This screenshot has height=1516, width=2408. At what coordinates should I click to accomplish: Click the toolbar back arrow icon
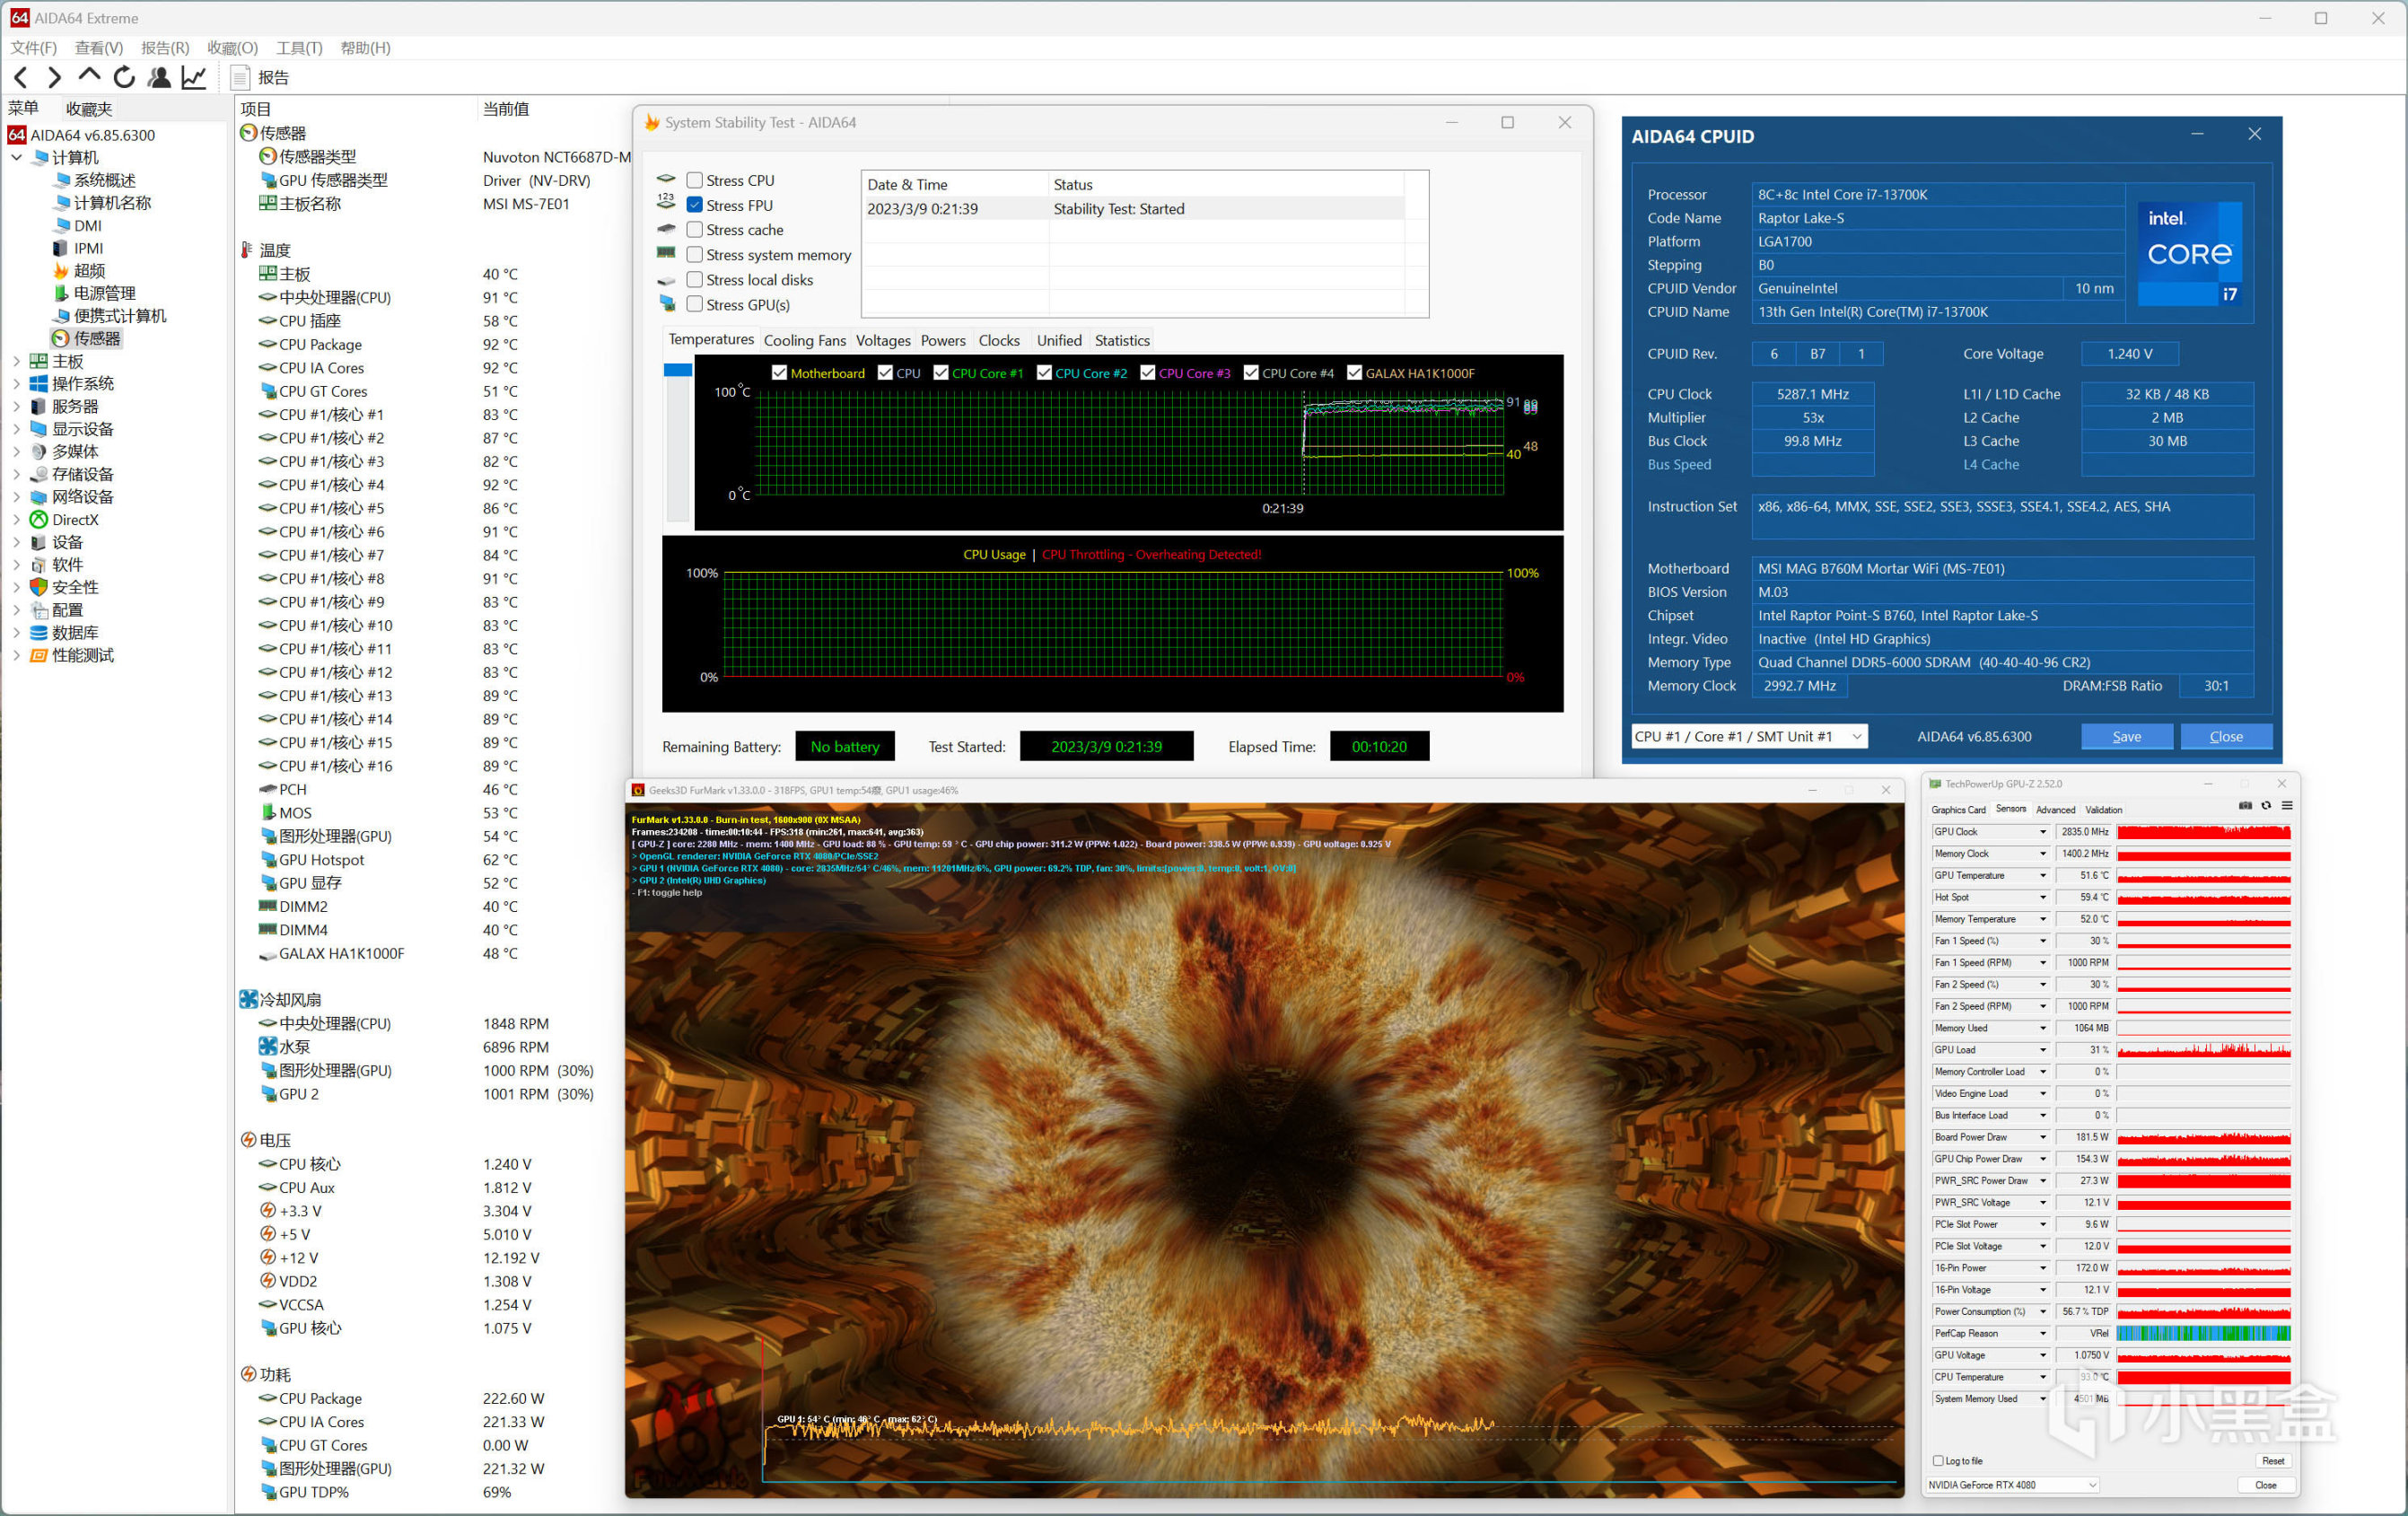[x=21, y=77]
